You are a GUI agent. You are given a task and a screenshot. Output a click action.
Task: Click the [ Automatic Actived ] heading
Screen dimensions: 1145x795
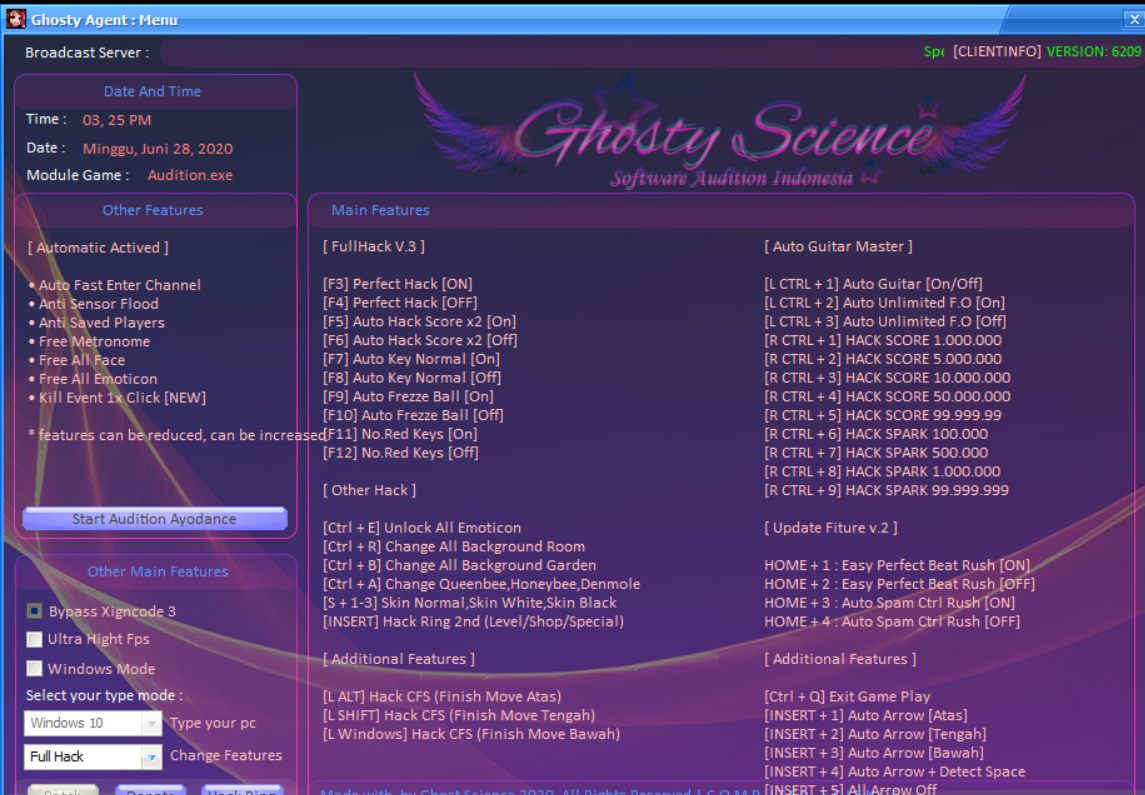point(98,247)
